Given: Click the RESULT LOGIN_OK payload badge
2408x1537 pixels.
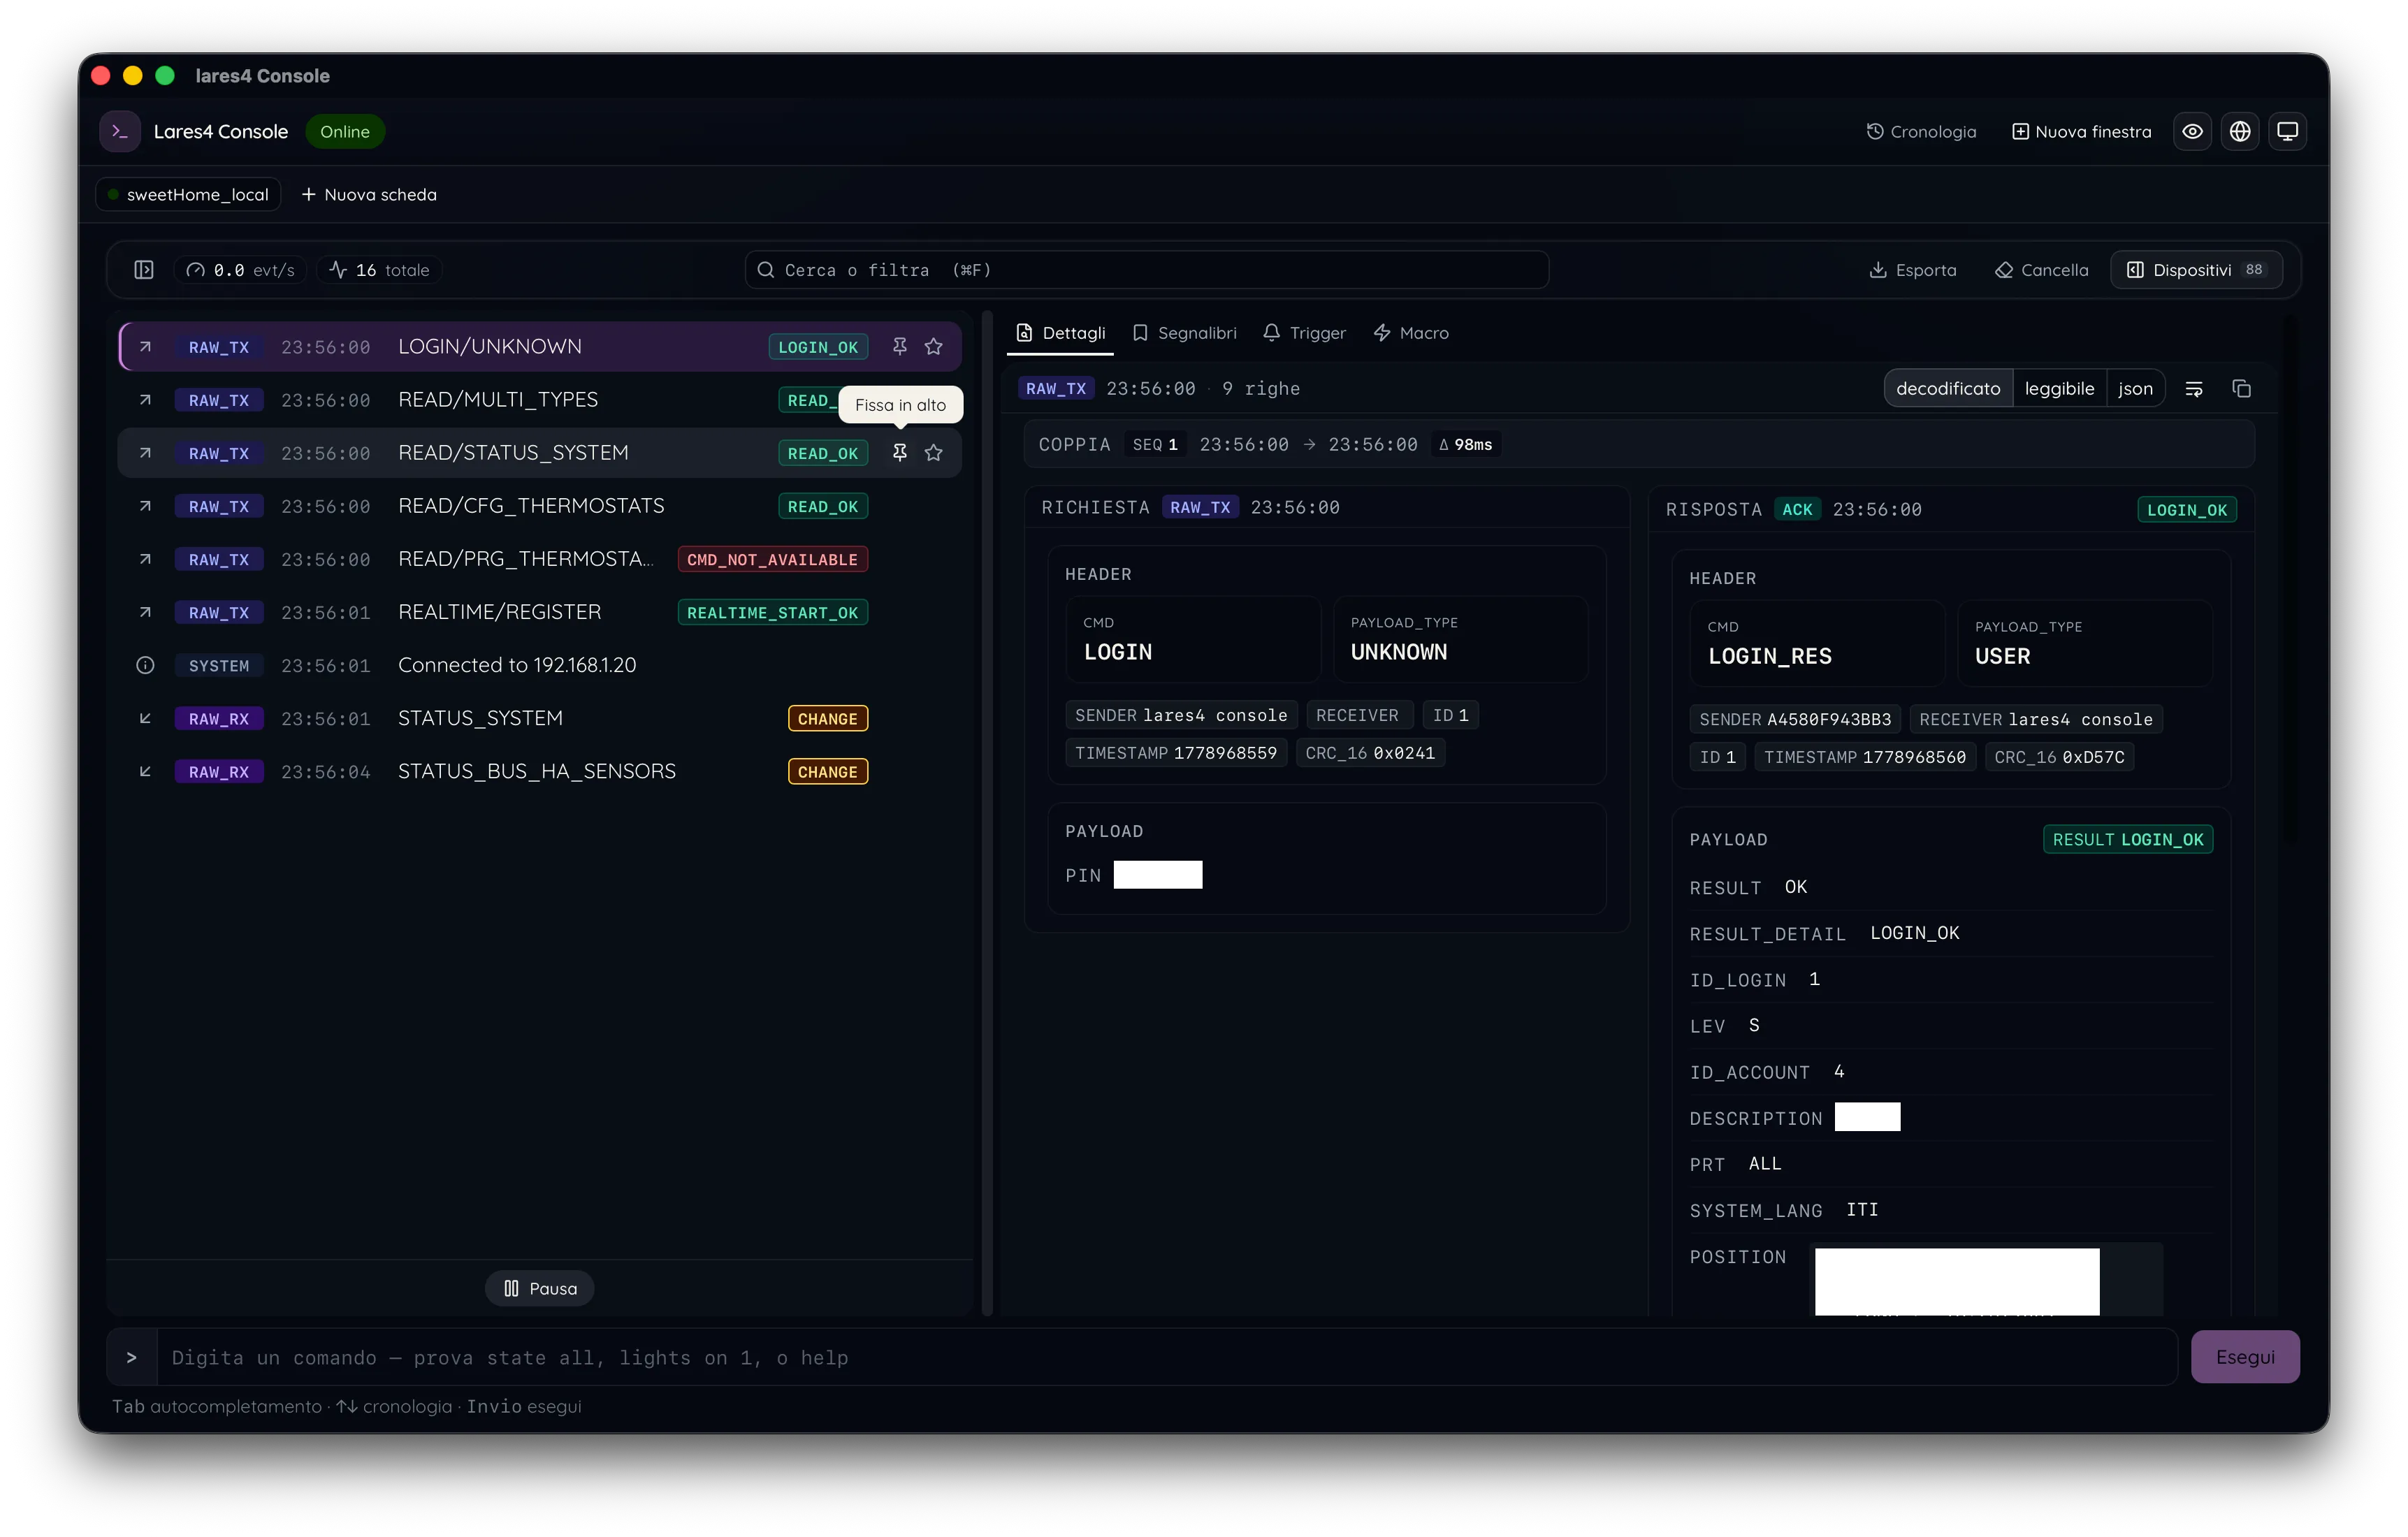Looking at the screenshot, I should tap(2128, 839).
